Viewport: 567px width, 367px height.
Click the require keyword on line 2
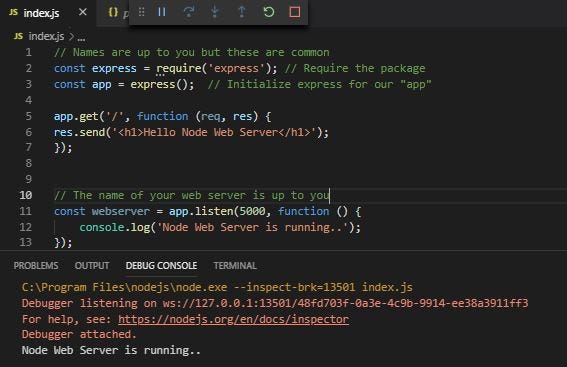pyautogui.click(x=179, y=68)
